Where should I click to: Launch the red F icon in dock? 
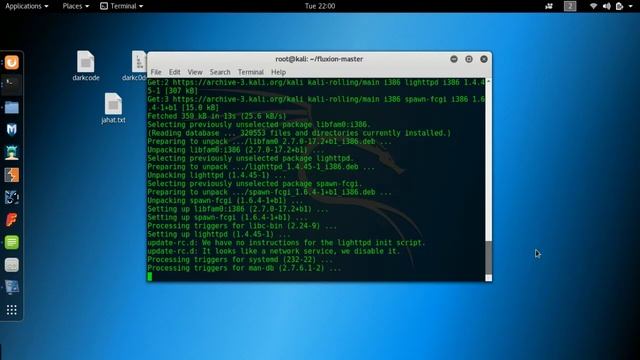12,220
